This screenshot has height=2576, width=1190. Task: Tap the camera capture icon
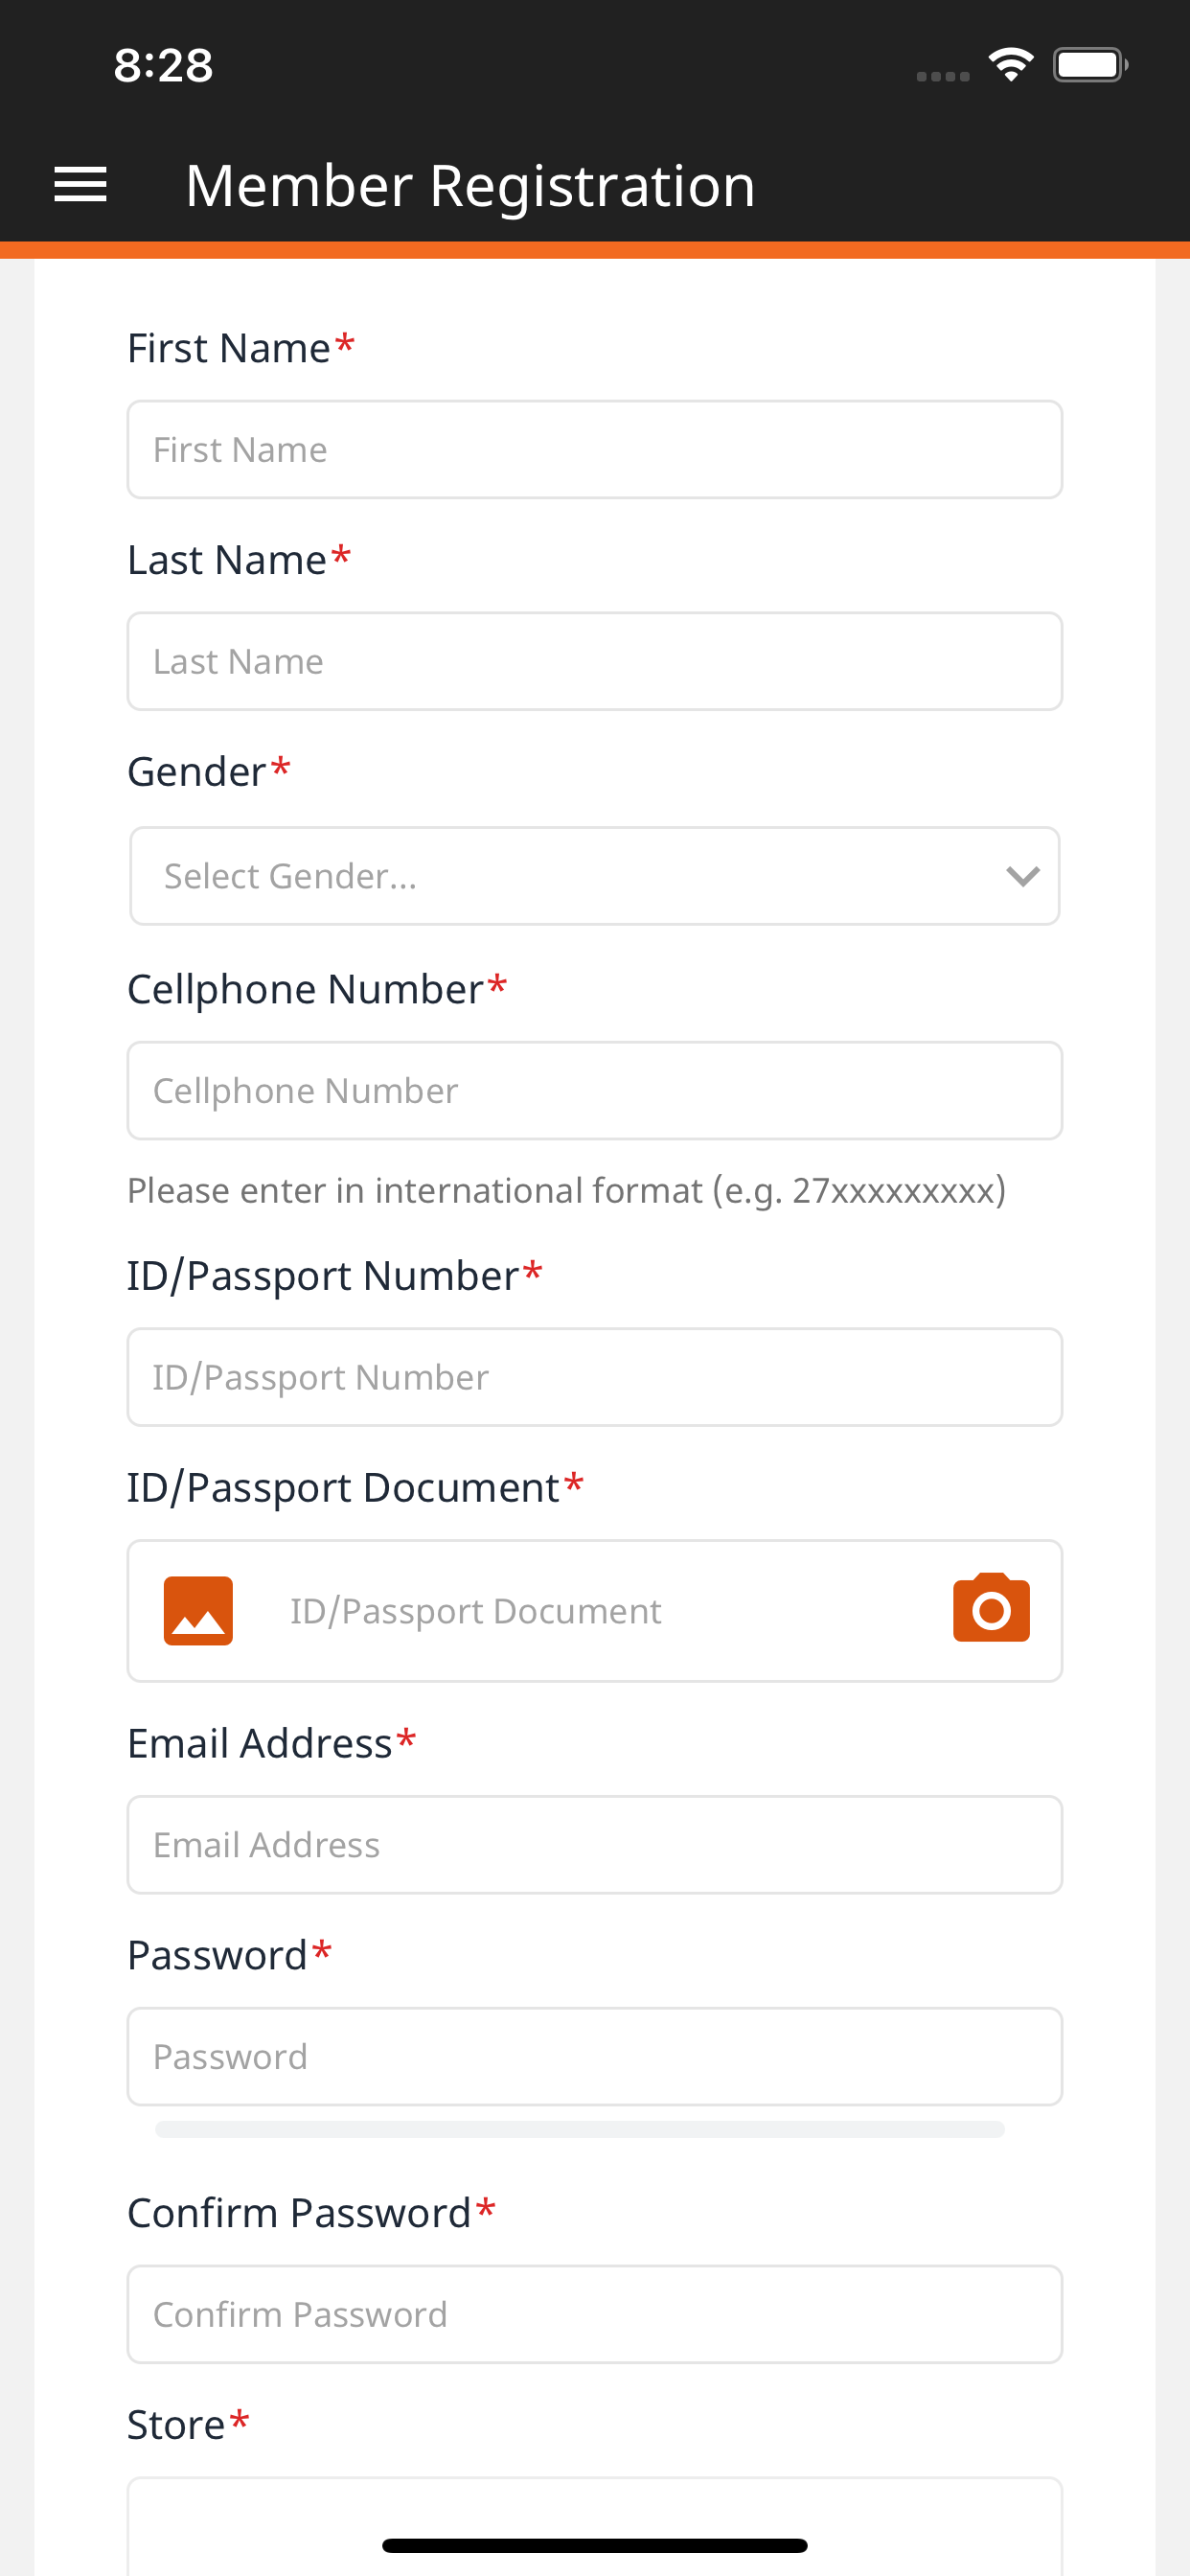[x=991, y=1608]
